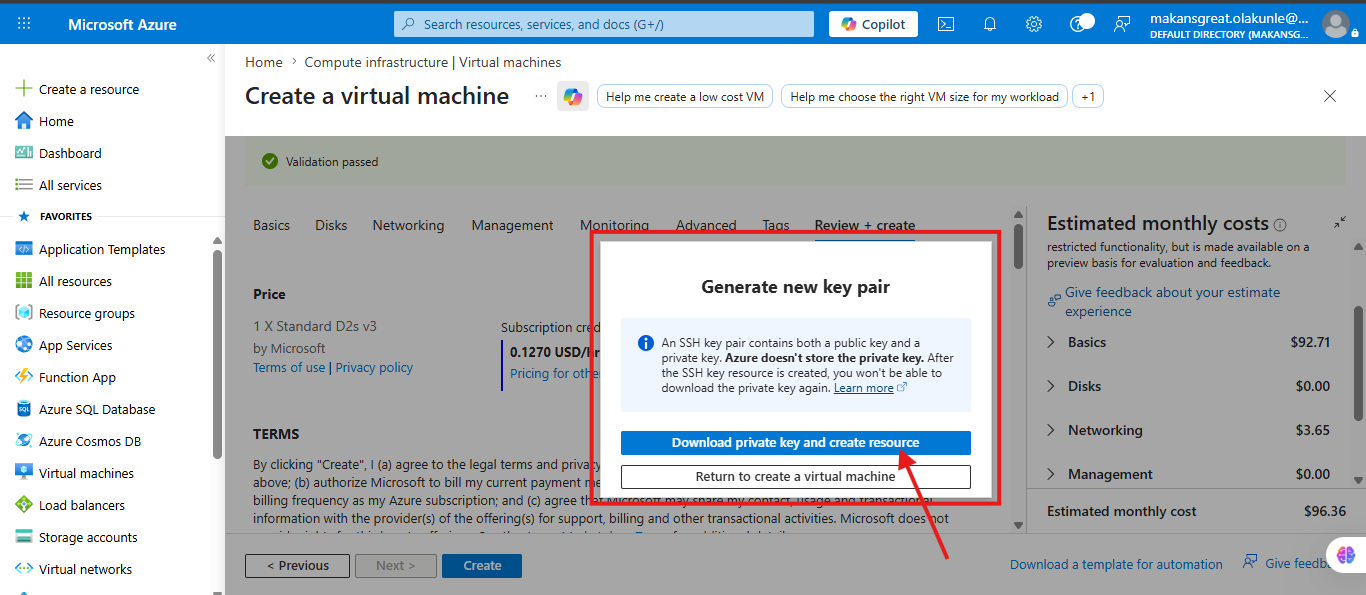Expand the Basics cost row
Screen dimensions: 1366x595
tap(1189, 342)
